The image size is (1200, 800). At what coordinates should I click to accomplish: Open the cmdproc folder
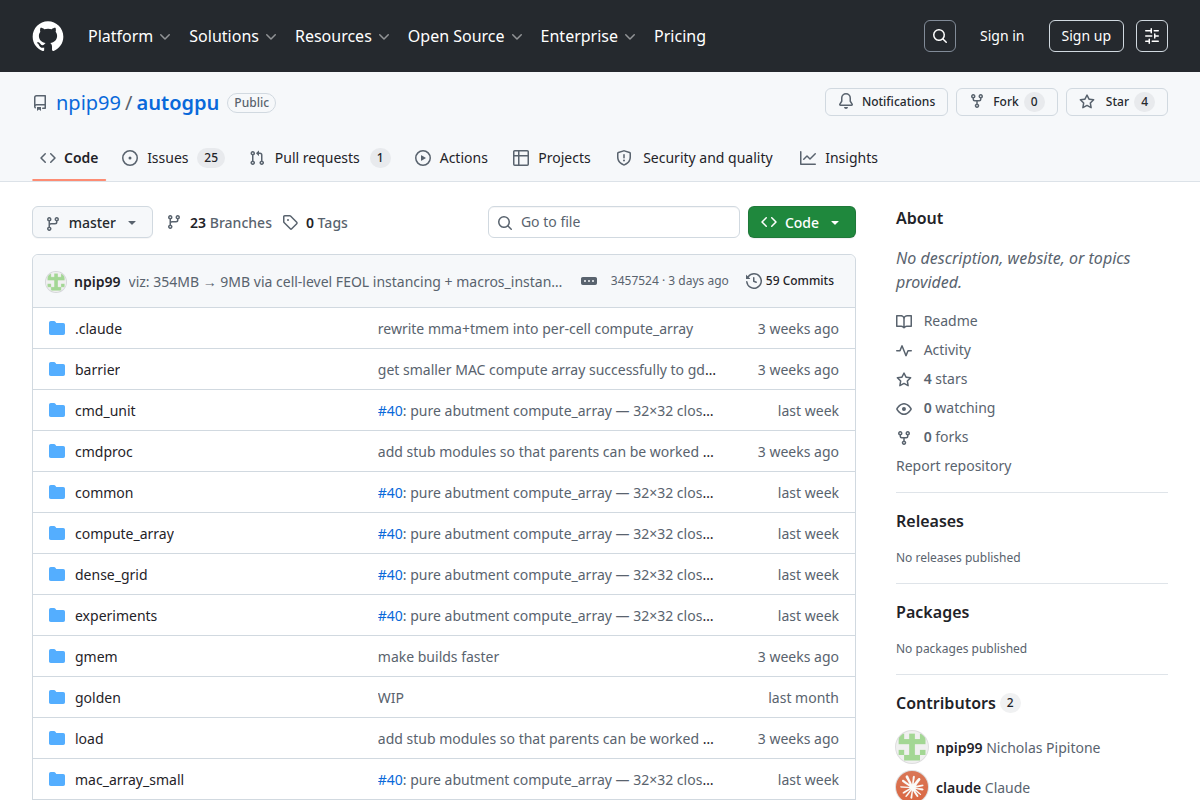pos(104,452)
